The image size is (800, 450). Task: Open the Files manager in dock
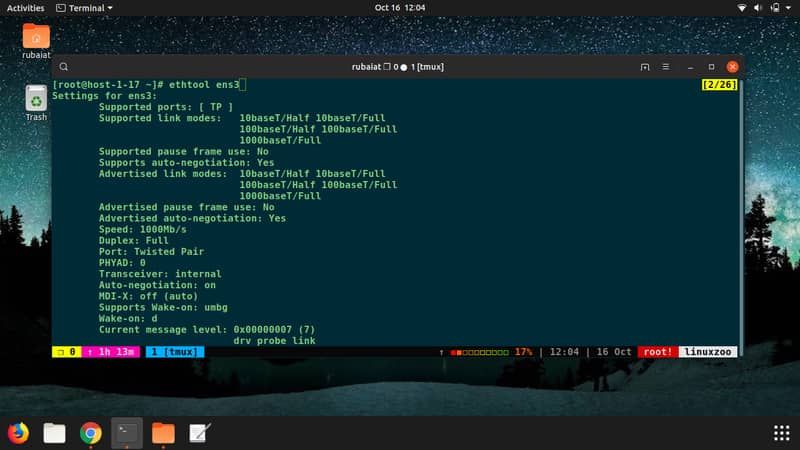click(x=54, y=432)
